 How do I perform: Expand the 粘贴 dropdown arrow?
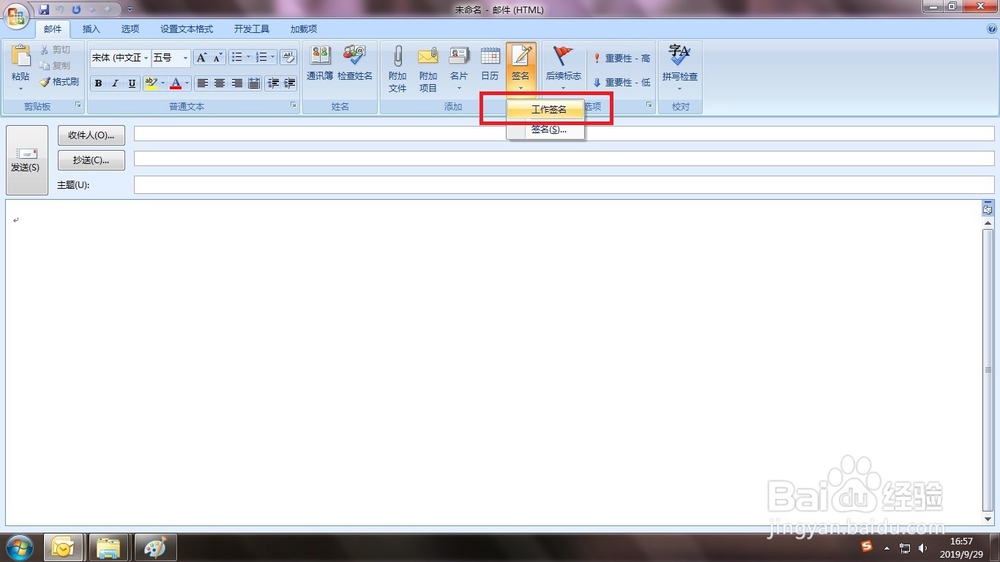click(x=20, y=89)
